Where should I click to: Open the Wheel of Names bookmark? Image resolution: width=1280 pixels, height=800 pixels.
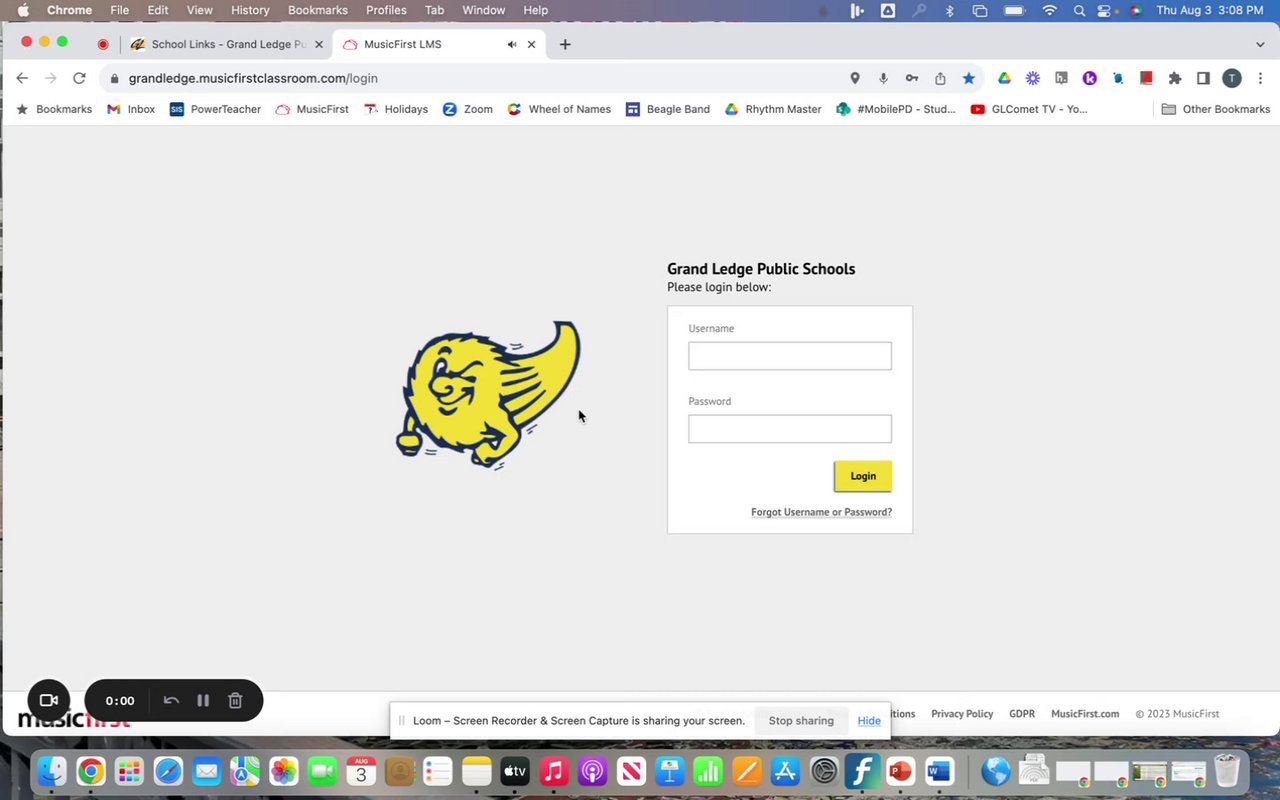tap(559, 109)
